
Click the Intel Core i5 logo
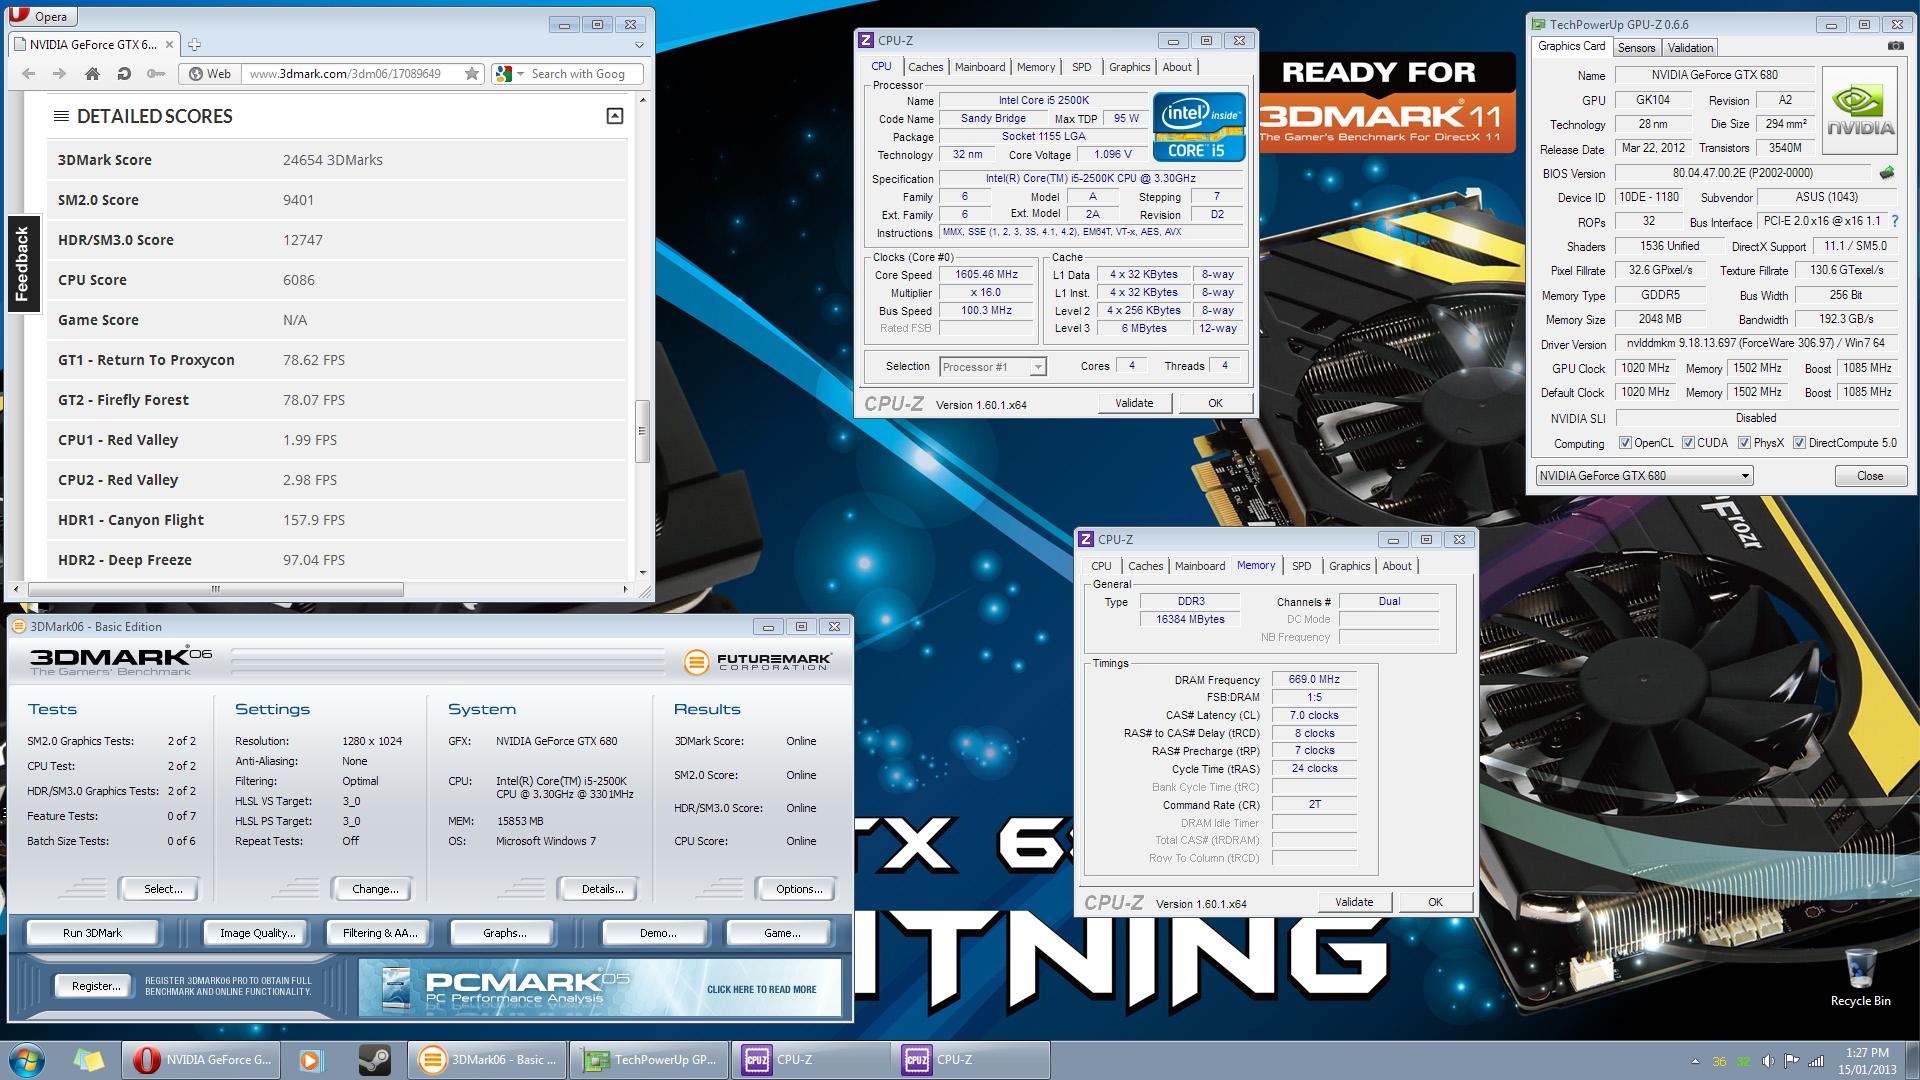point(1199,126)
